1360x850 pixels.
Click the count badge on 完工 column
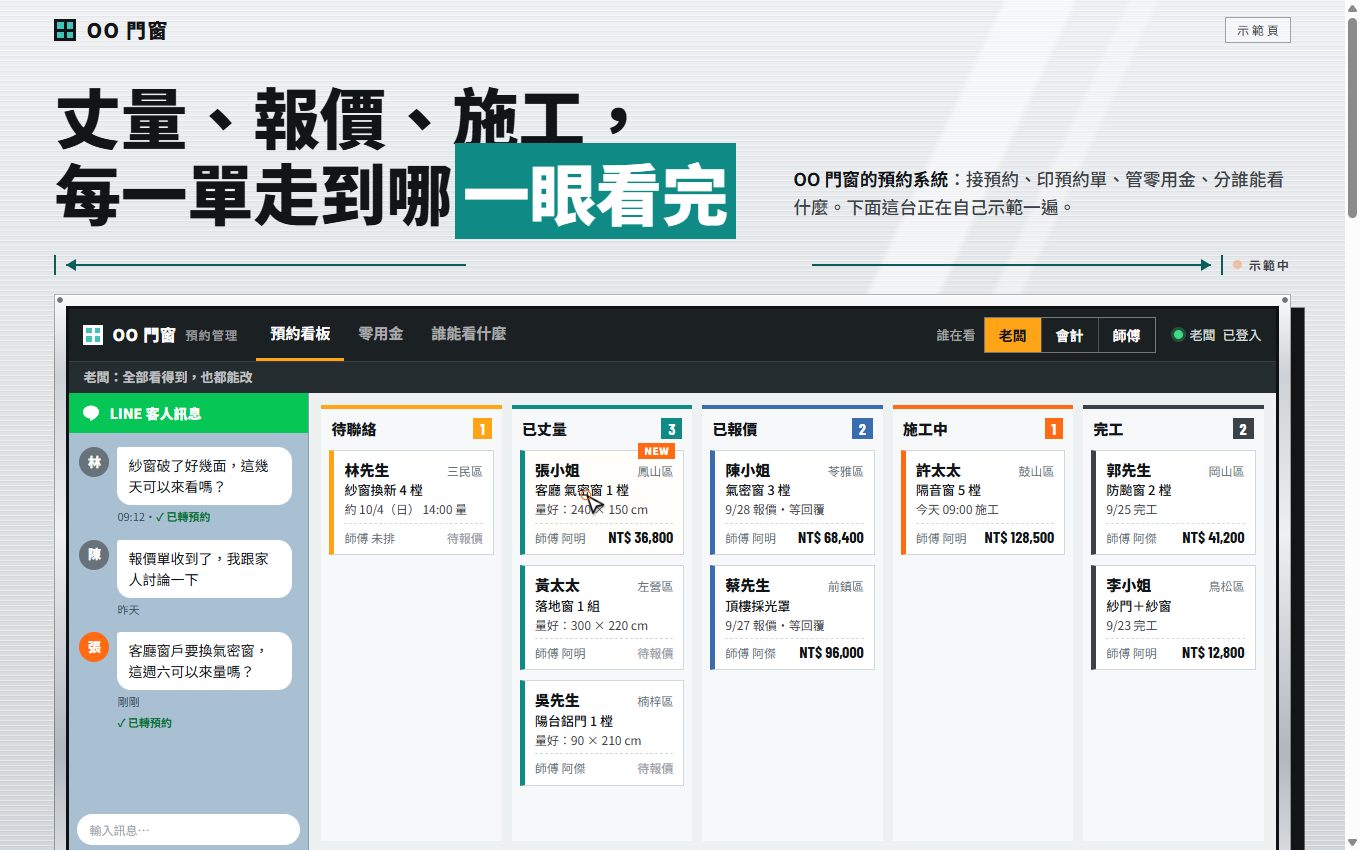click(1243, 430)
